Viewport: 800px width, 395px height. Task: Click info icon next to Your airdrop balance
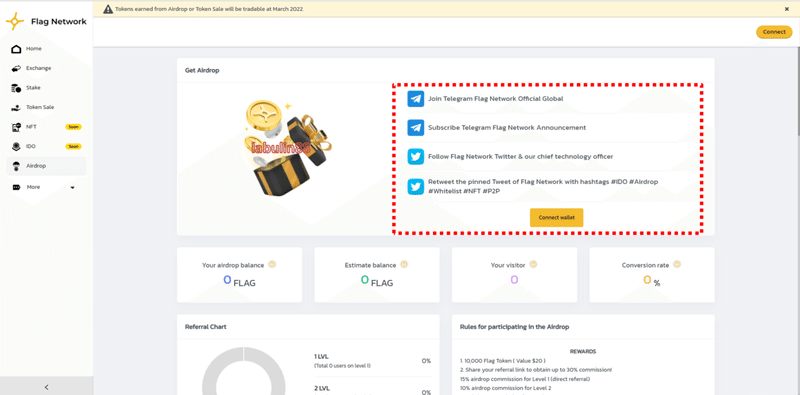tap(272, 264)
